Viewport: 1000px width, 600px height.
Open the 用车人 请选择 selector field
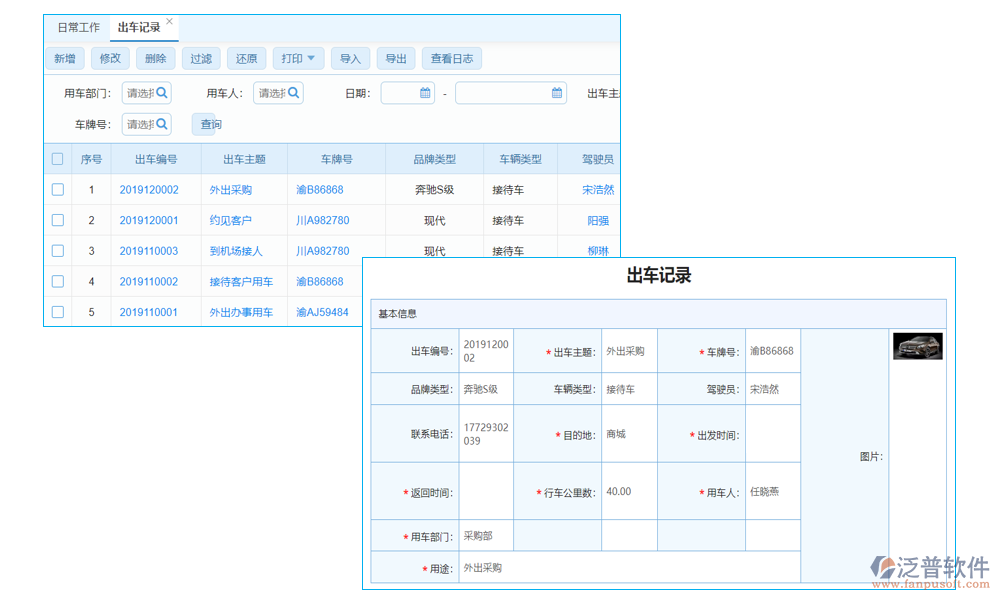pyautogui.click(x=274, y=92)
